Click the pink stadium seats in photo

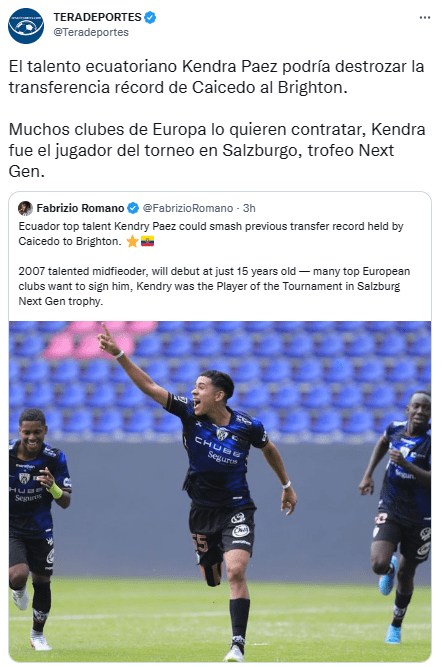(x=98, y=341)
